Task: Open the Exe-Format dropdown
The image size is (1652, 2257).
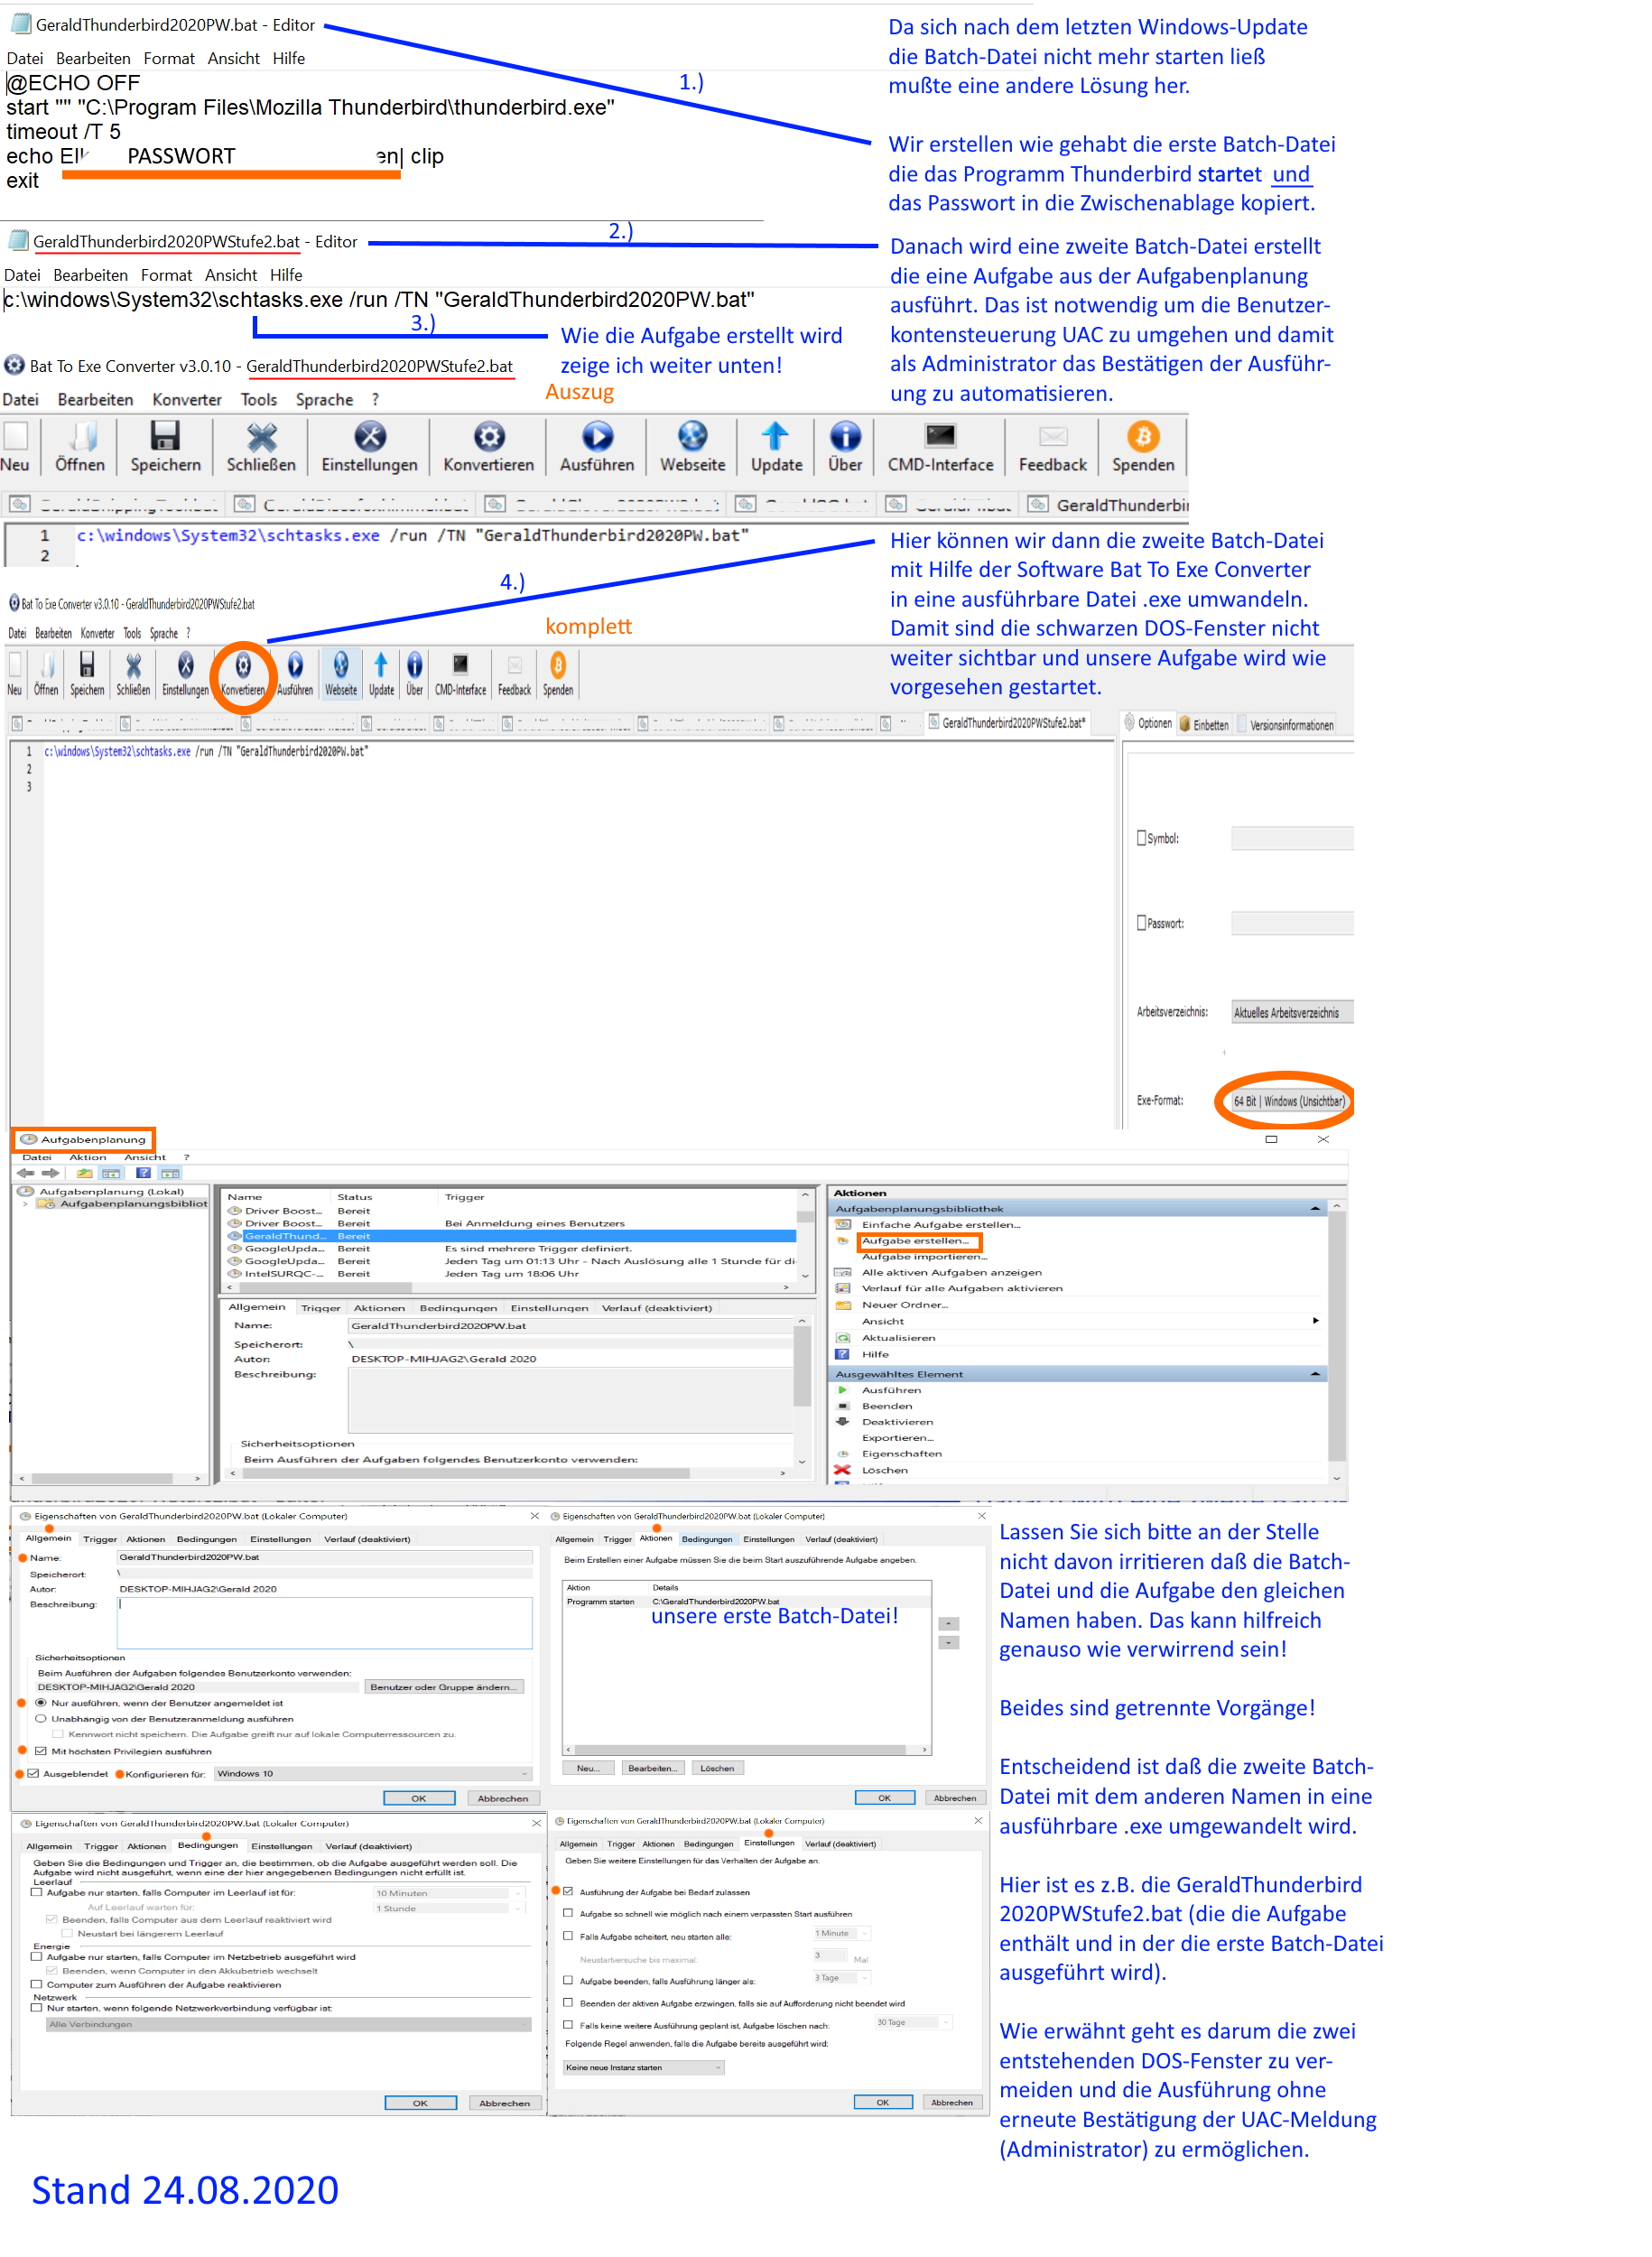Action: [1288, 1101]
